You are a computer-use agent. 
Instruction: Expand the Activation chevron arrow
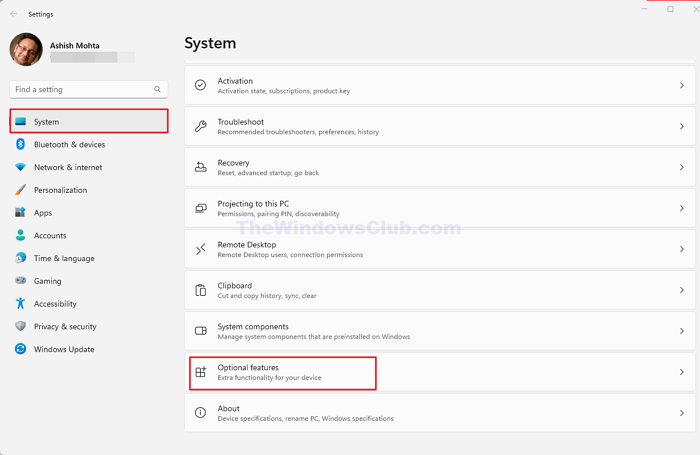682,86
